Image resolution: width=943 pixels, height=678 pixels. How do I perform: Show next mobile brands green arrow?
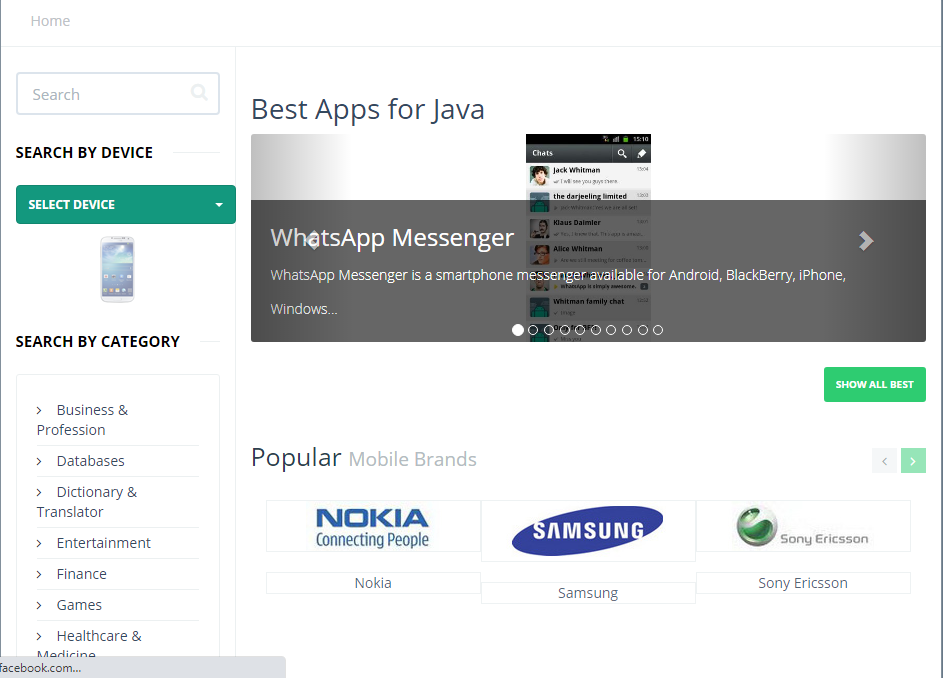(913, 461)
